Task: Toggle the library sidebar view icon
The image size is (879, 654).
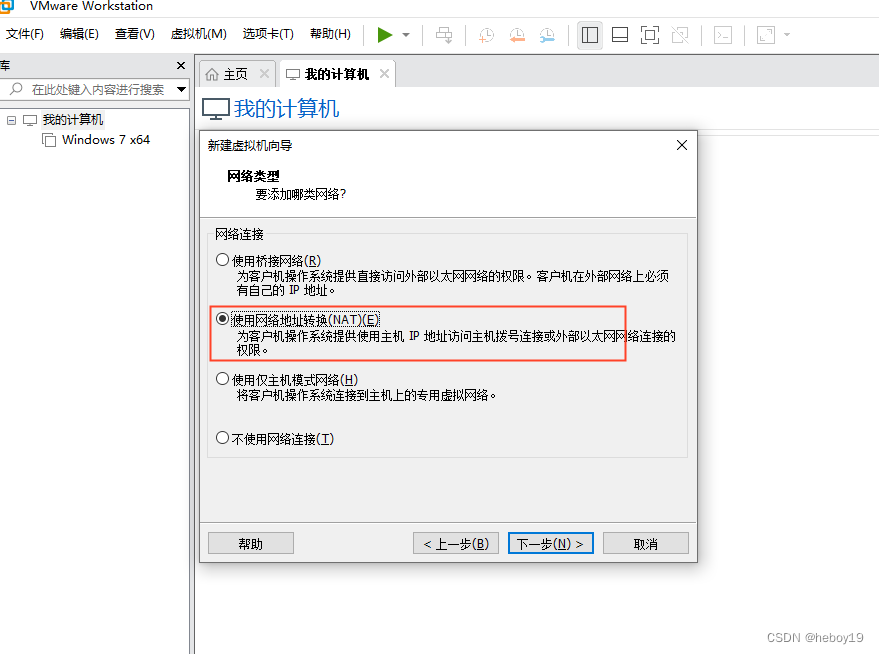Action: (x=590, y=35)
